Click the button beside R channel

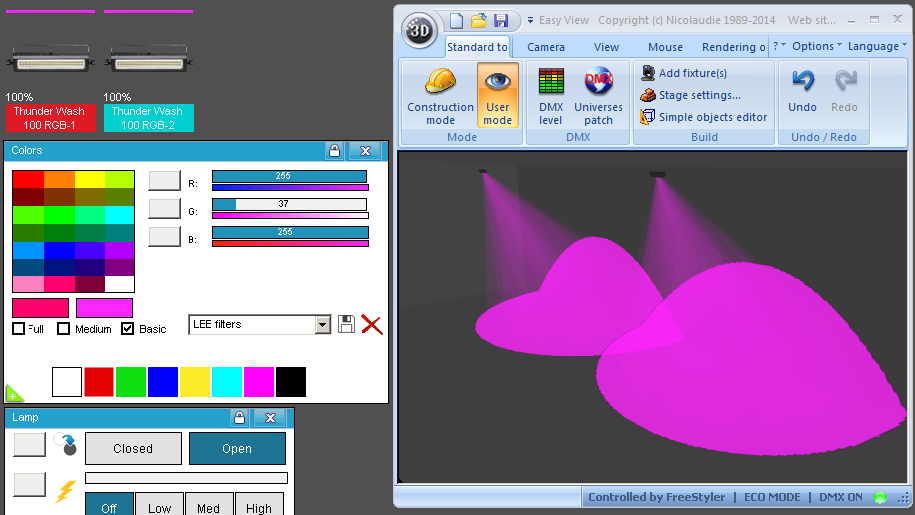click(x=165, y=180)
